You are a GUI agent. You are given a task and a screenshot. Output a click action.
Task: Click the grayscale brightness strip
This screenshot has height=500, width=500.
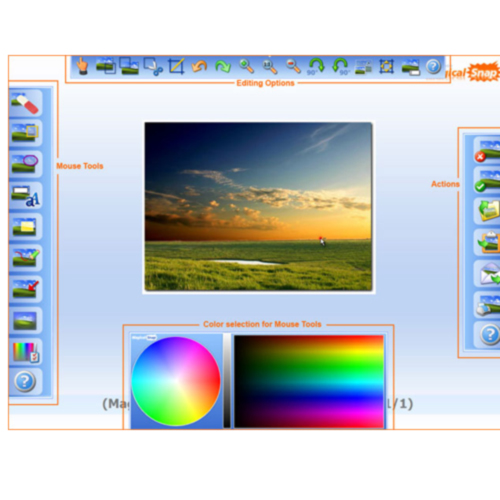227,381
